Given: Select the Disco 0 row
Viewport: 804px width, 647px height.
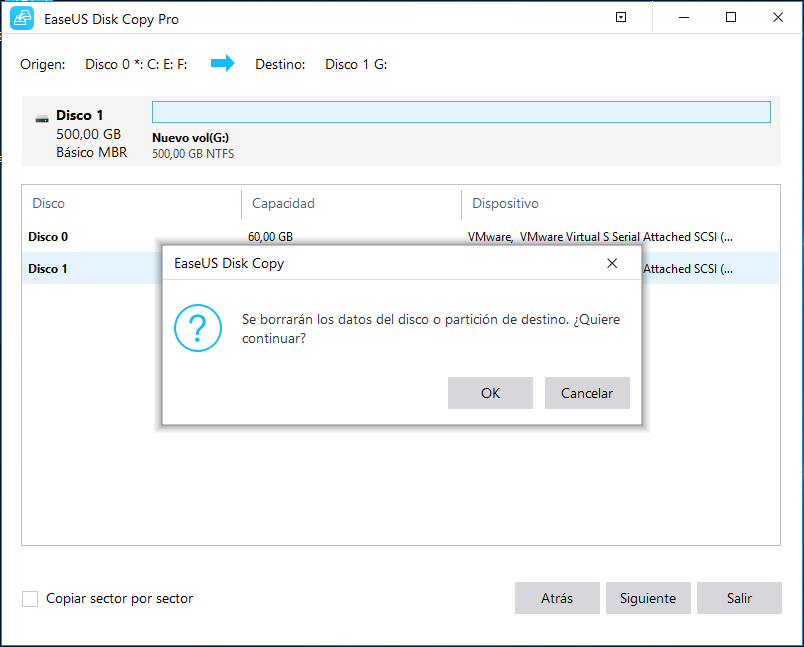Looking at the screenshot, I should pos(400,237).
